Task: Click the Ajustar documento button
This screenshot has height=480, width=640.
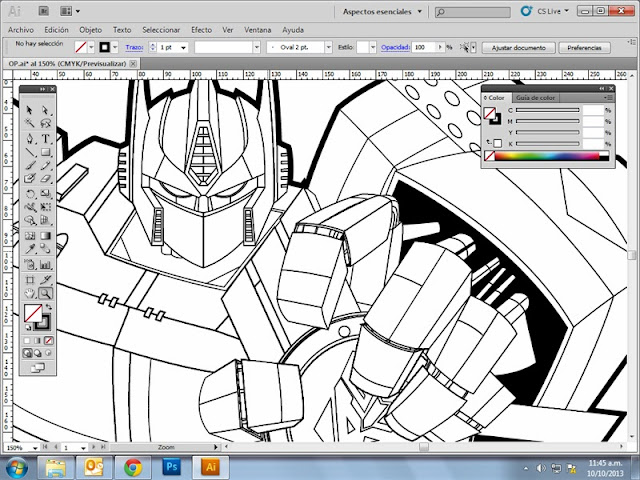Action: 513,47
